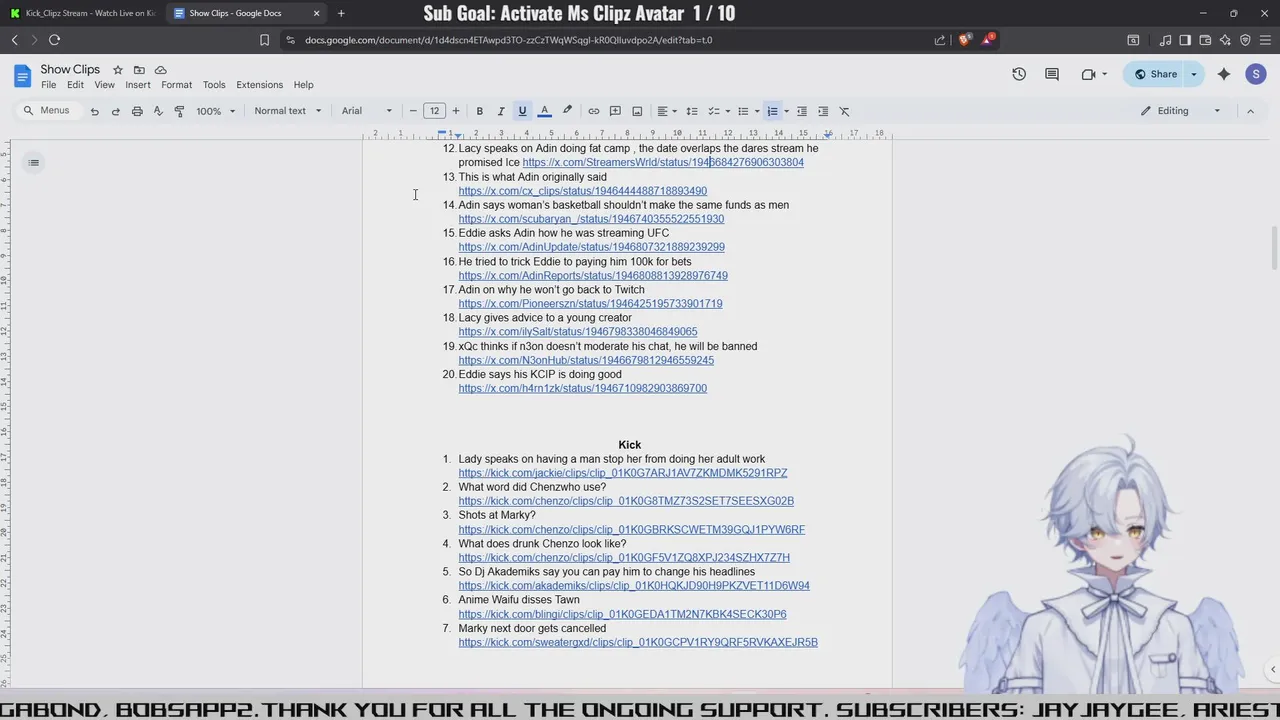
Task: Toggle bold formatting
Action: click(x=479, y=111)
